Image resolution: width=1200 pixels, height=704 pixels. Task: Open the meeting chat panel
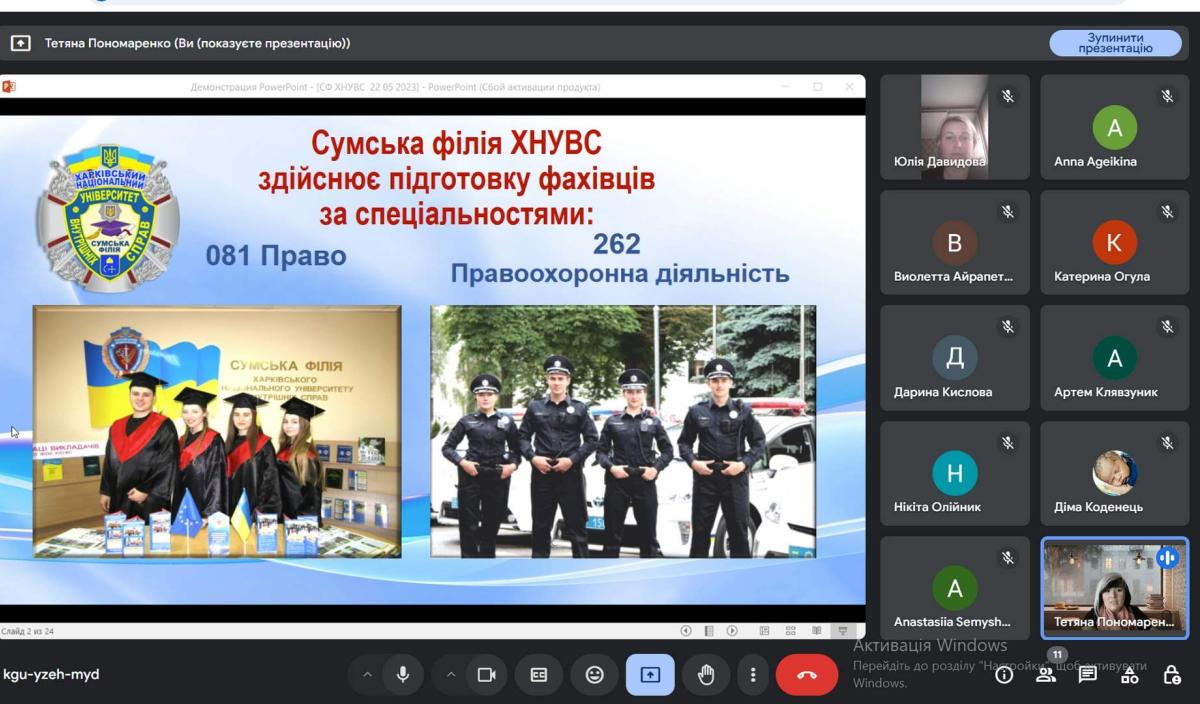[x=1087, y=675]
